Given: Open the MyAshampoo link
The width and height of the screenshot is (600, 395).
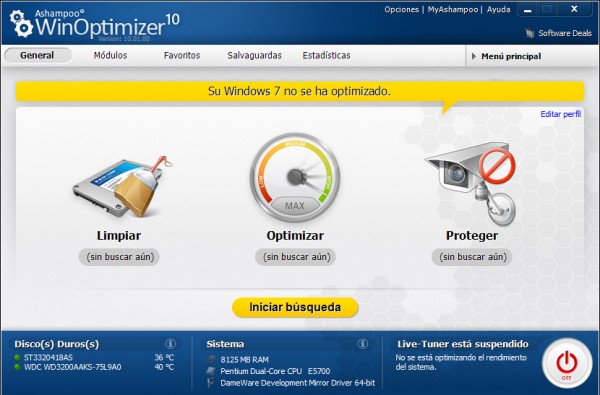Looking at the screenshot, I should (x=453, y=10).
